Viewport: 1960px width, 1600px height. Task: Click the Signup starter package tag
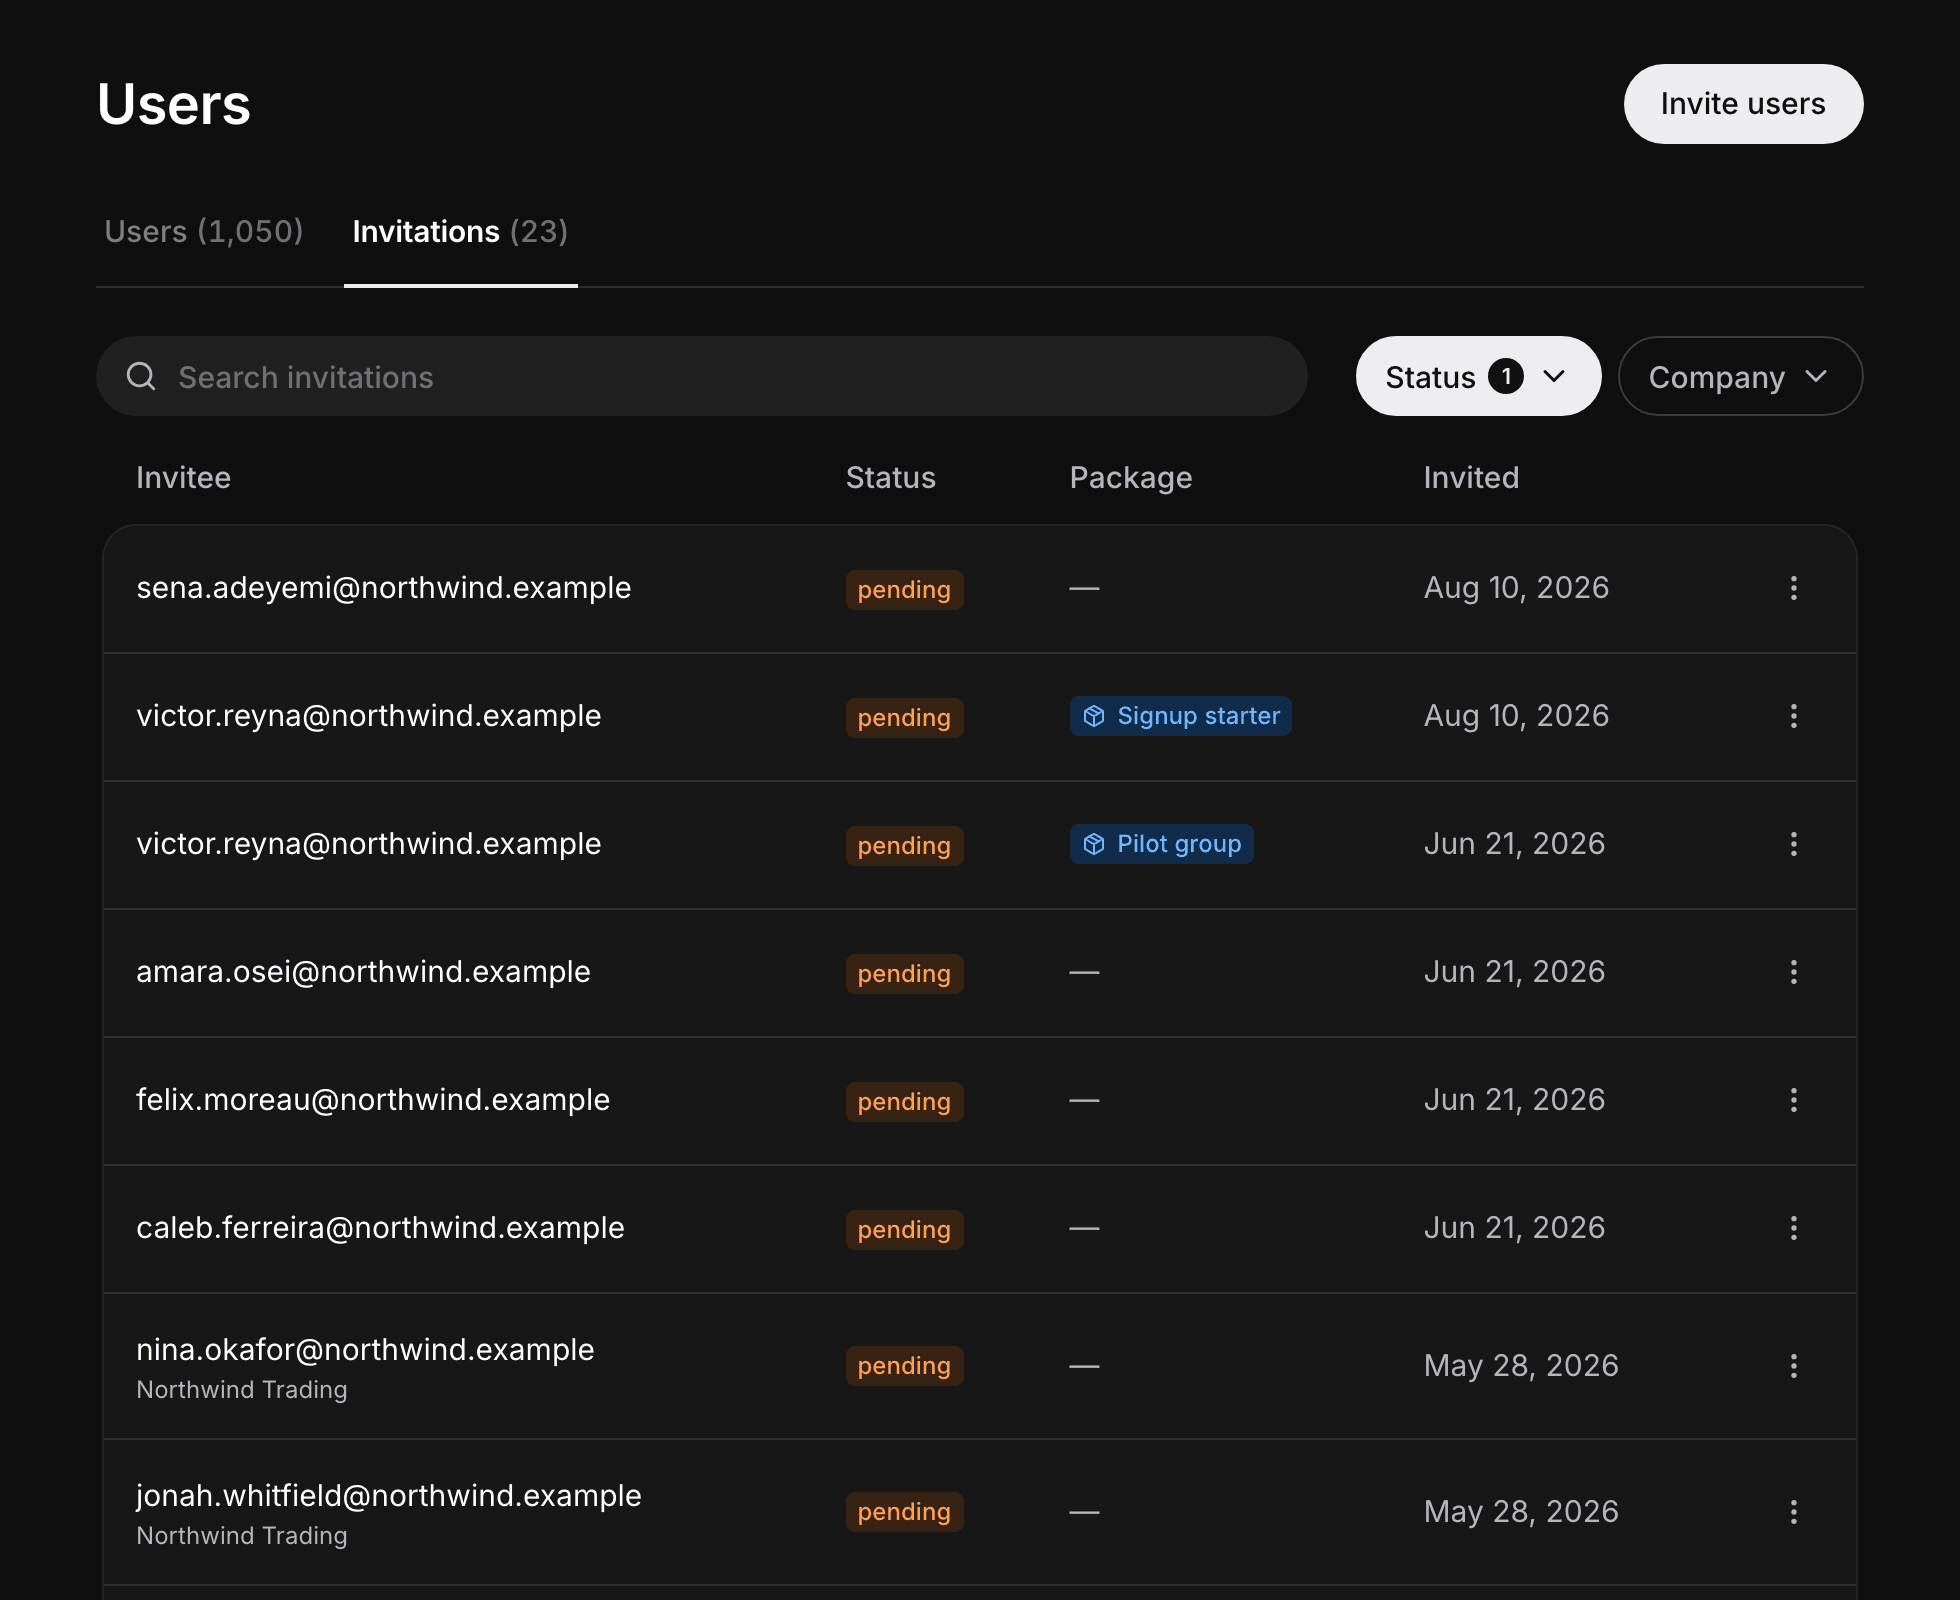1180,716
